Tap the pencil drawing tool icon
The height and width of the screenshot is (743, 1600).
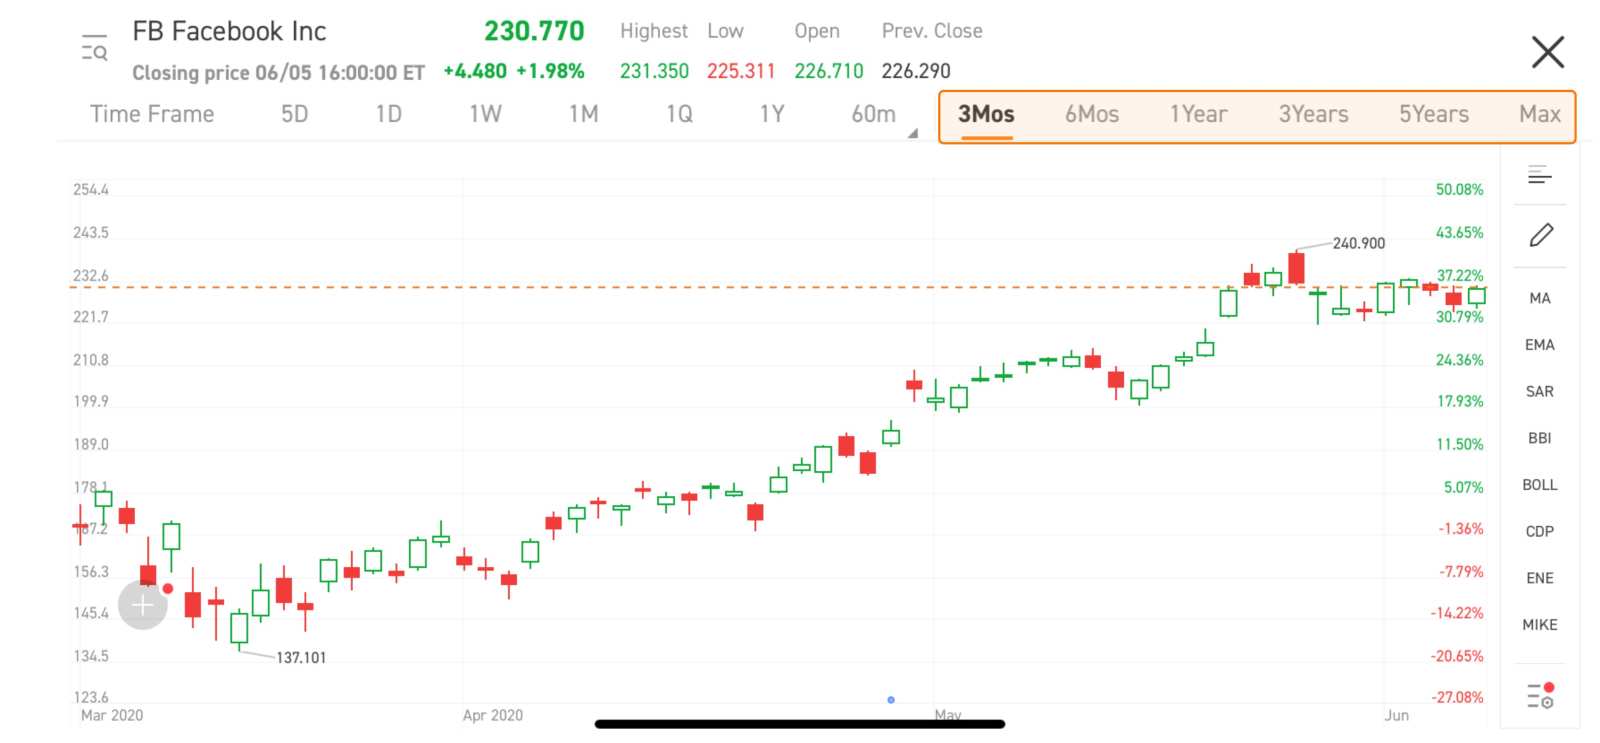click(1540, 235)
